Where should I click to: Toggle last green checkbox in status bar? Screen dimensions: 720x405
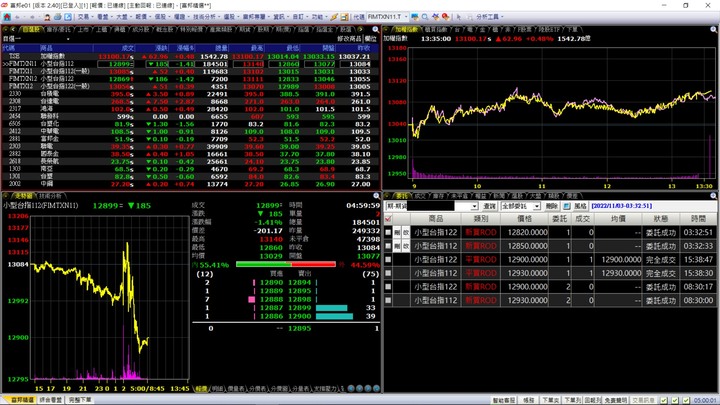point(686,400)
